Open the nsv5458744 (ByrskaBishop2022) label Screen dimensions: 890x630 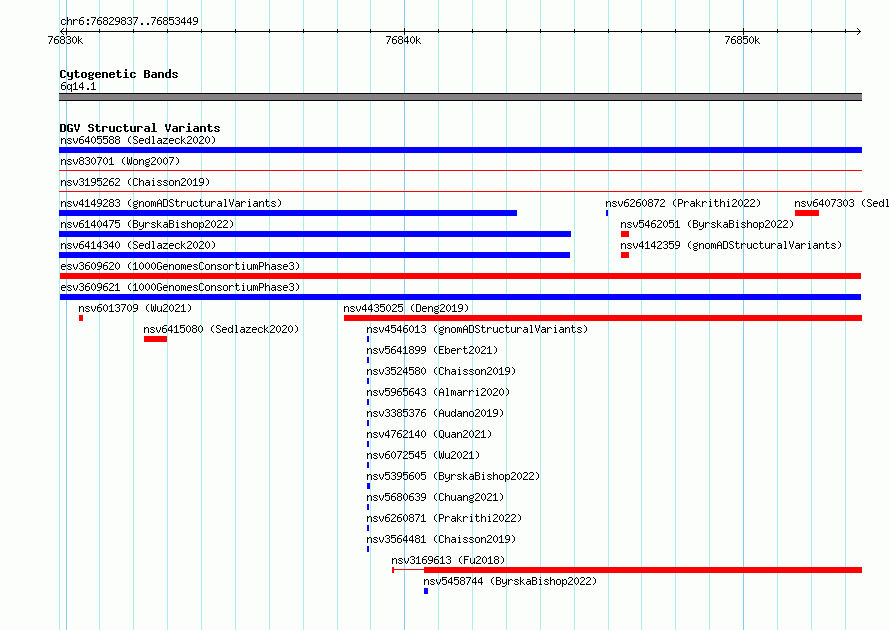pyautogui.click(x=510, y=581)
